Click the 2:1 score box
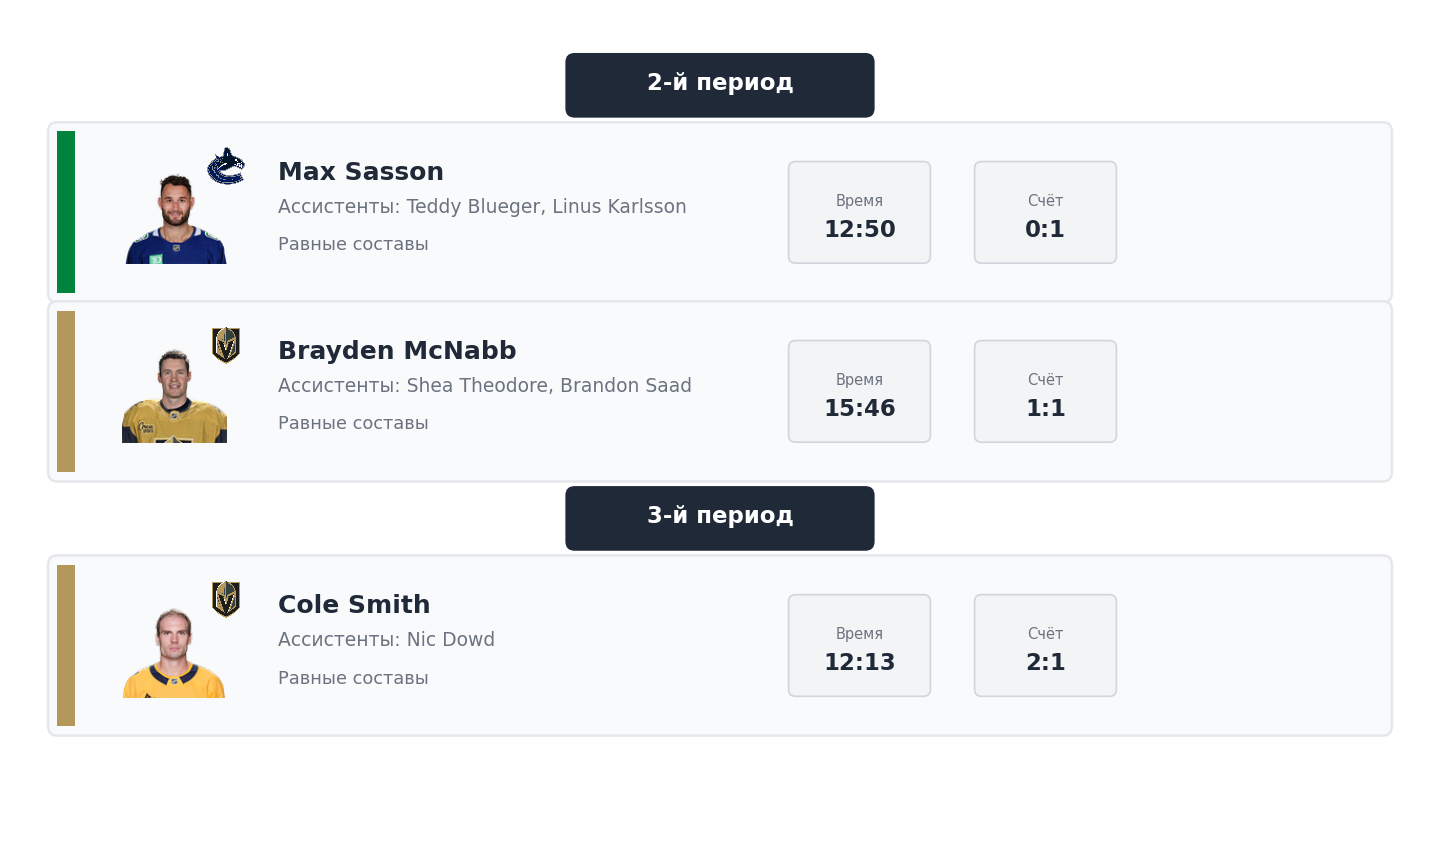The width and height of the screenshot is (1440, 847). pyautogui.click(x=1045, y=646)
